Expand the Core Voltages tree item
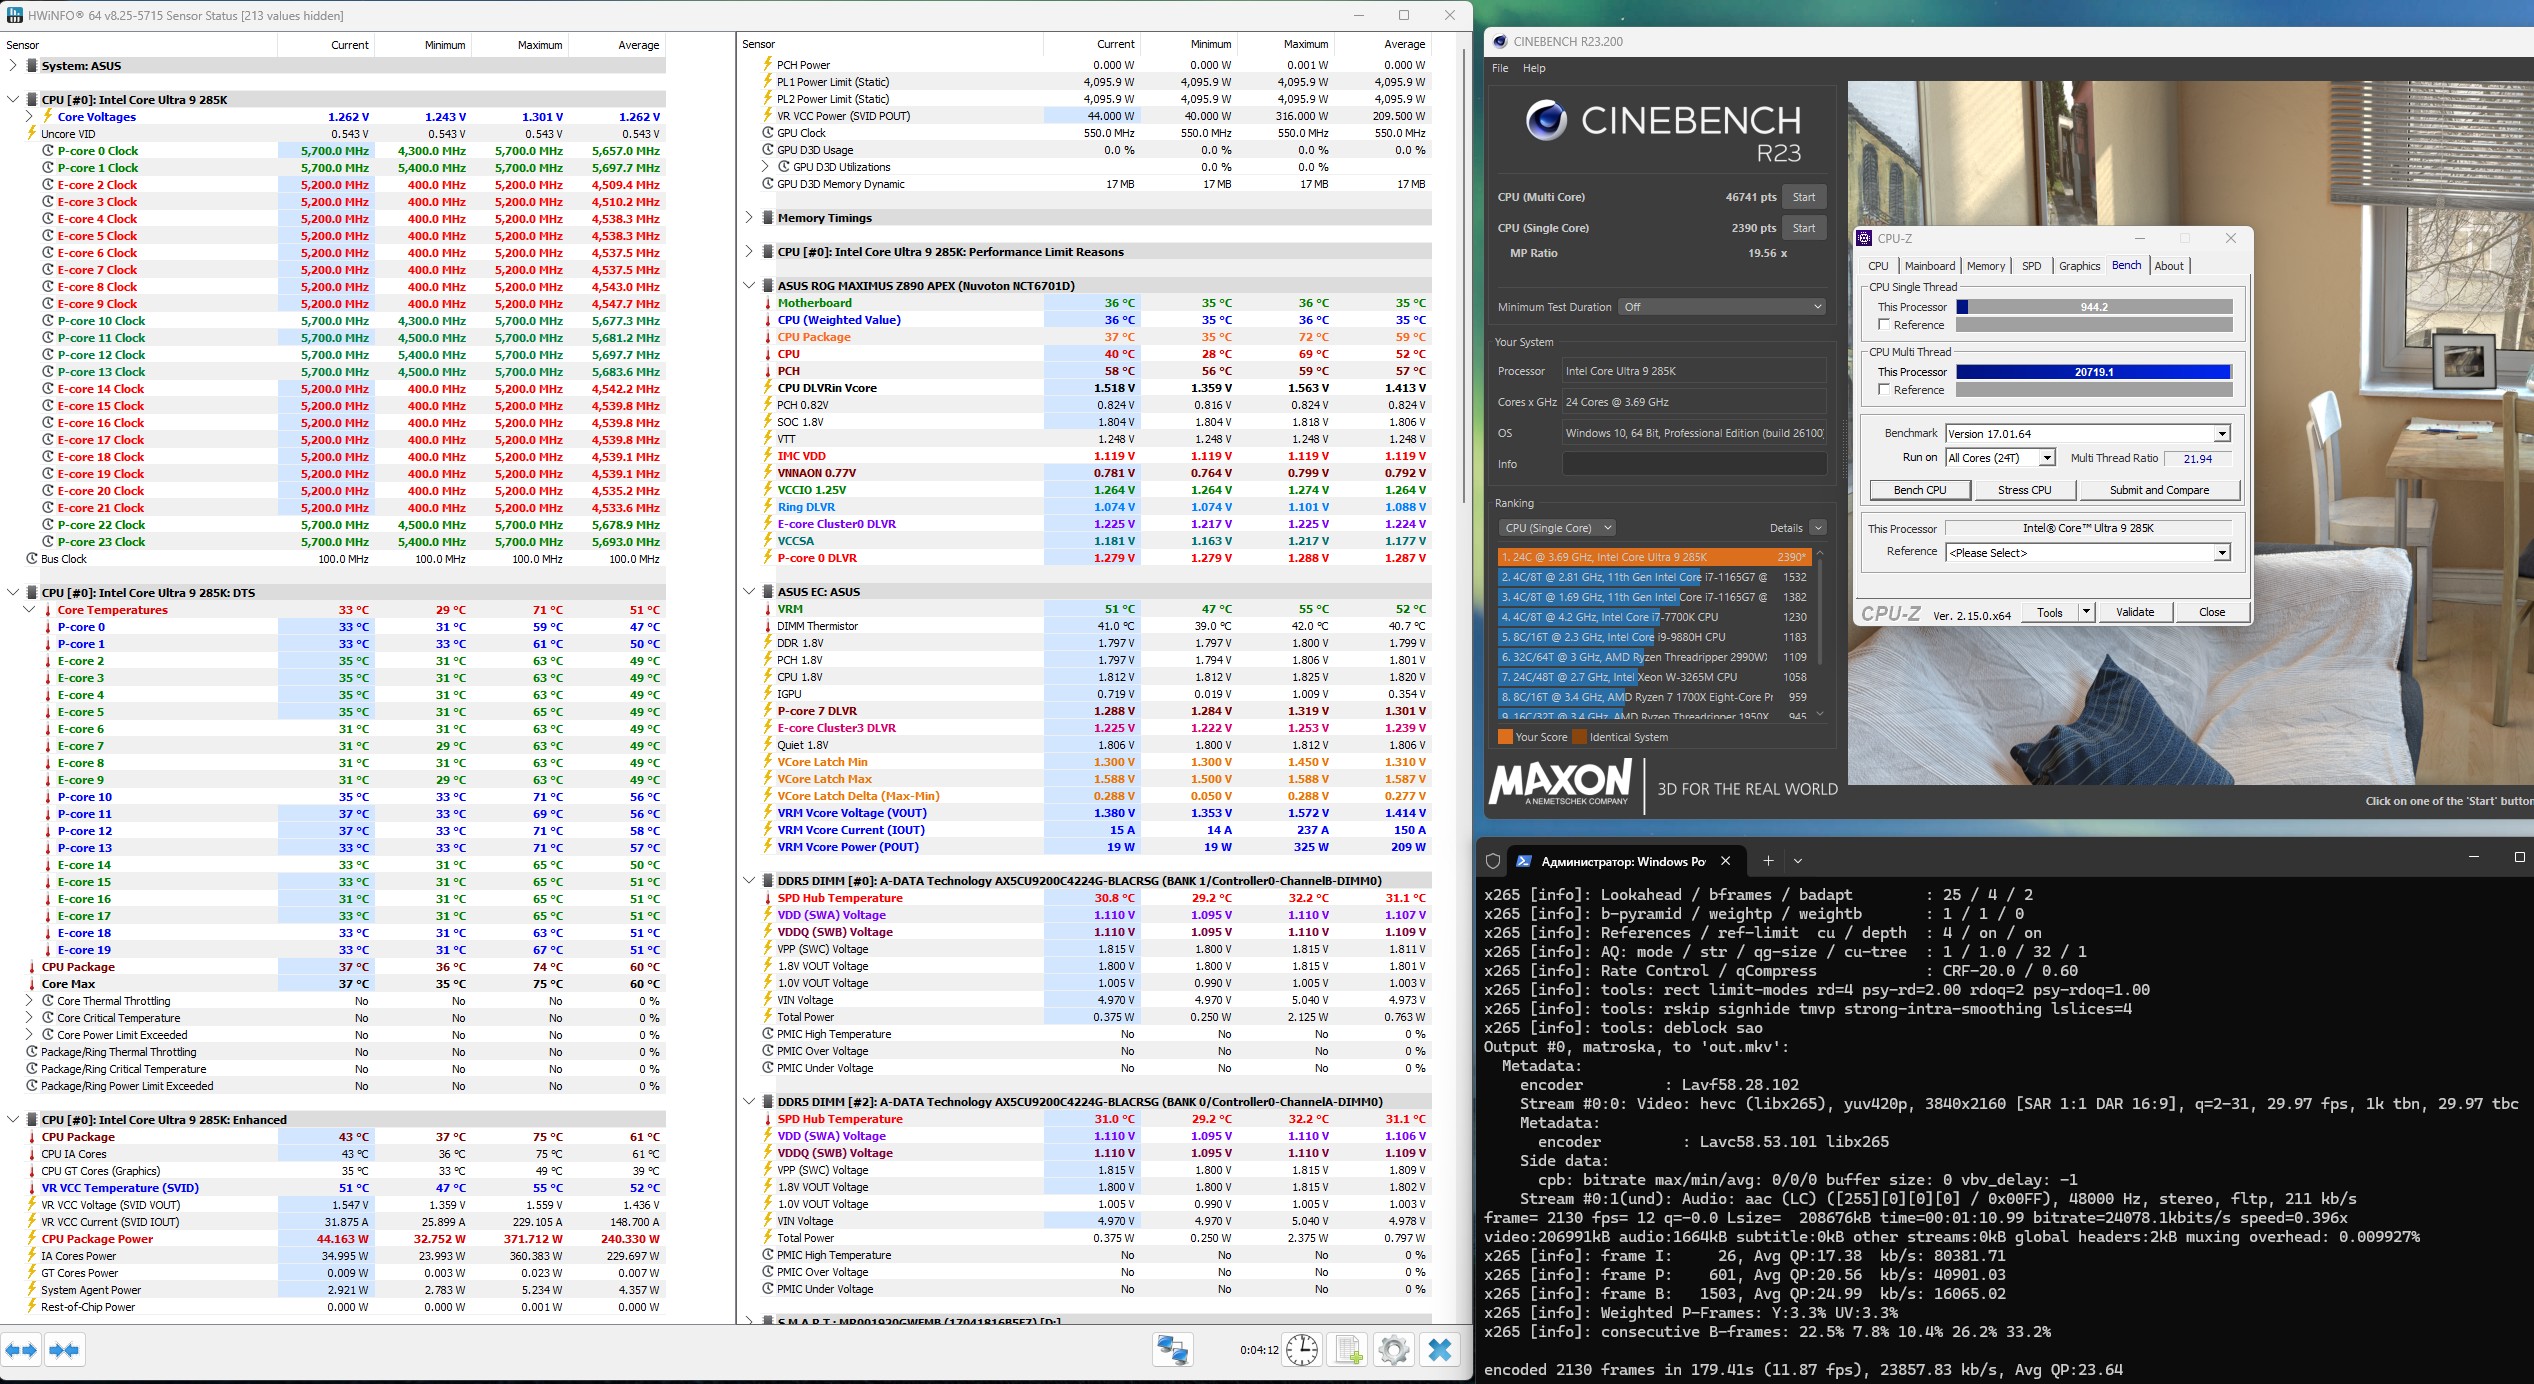This screenshot has width=2534, height=1384. click(x=30, y=117)
